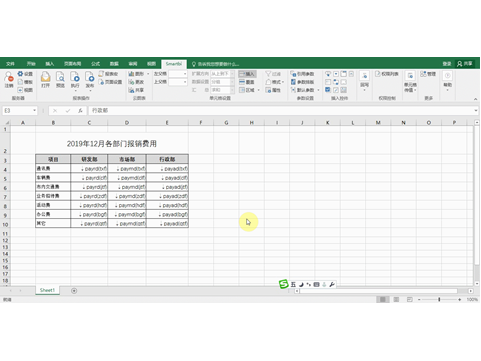
Task: Click 共享 in the 云图表 group
Action: (136, 90)
